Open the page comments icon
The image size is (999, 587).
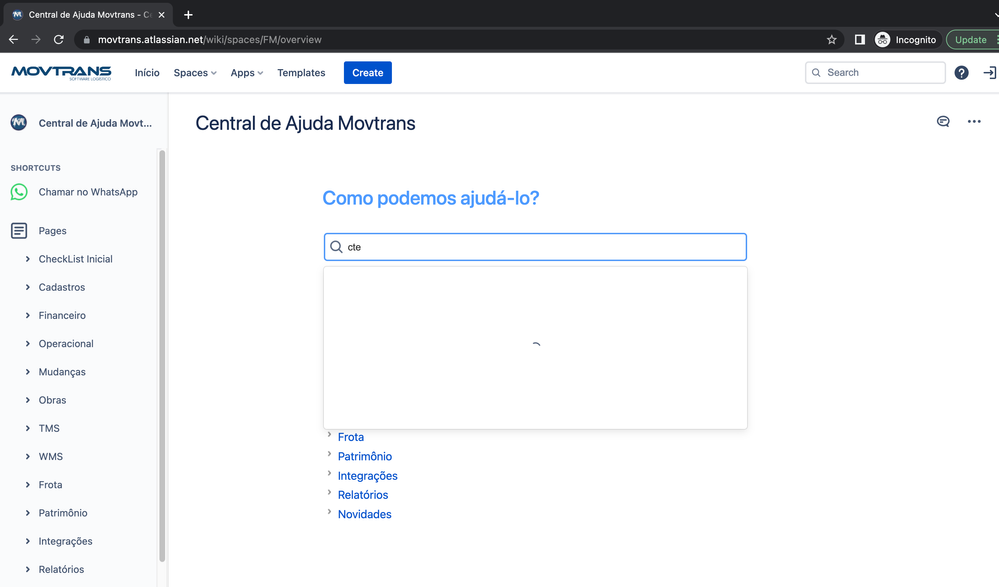click(943, 122)
